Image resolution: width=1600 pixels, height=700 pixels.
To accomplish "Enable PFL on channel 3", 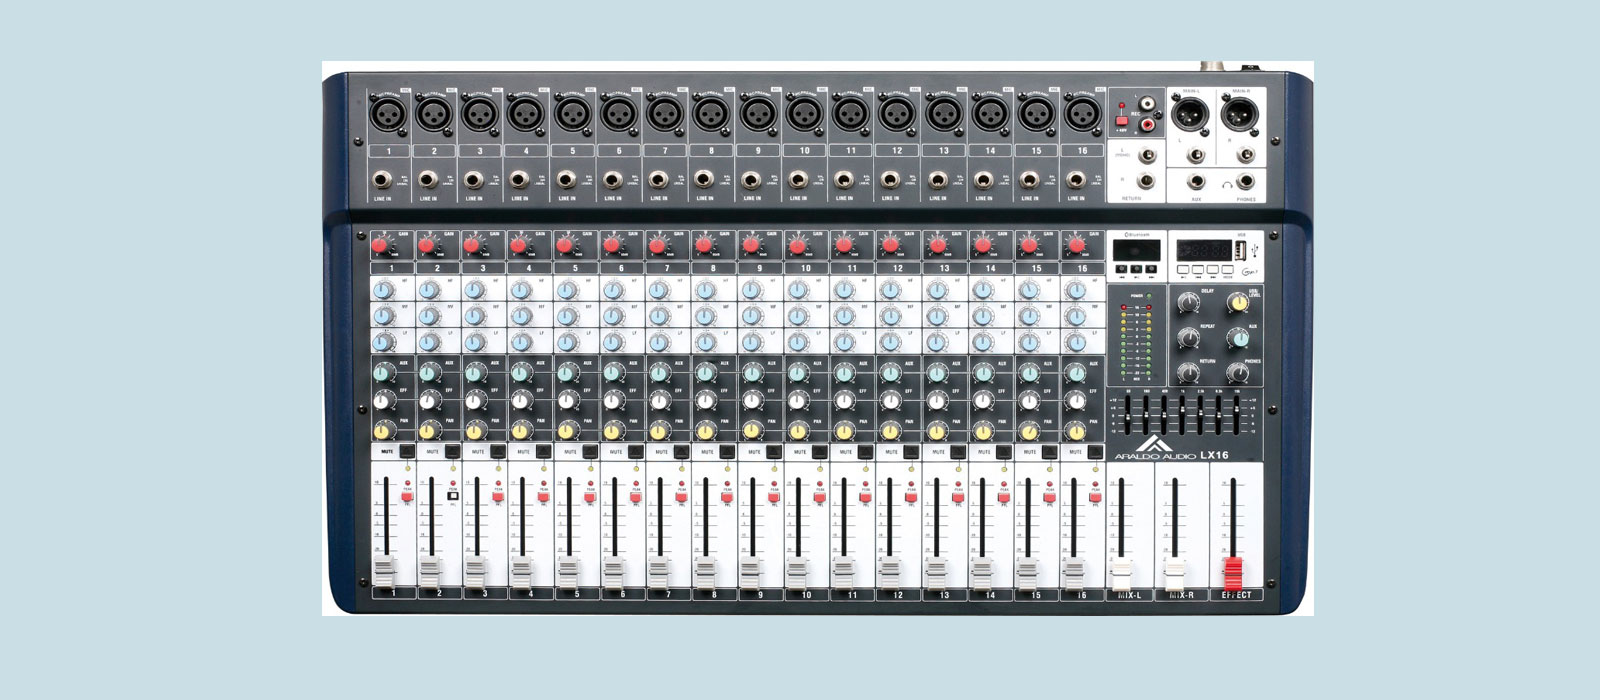I will coord(498,497).
